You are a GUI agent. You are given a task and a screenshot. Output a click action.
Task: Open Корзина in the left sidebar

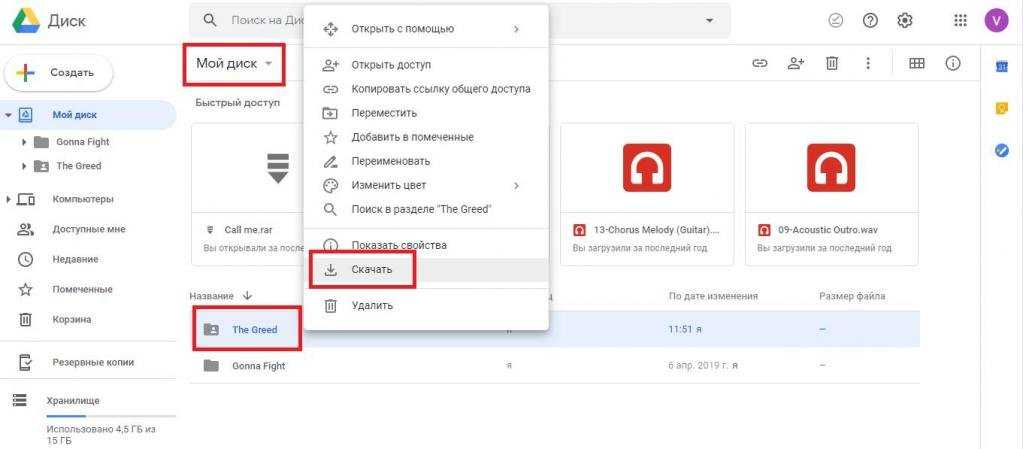72,319
